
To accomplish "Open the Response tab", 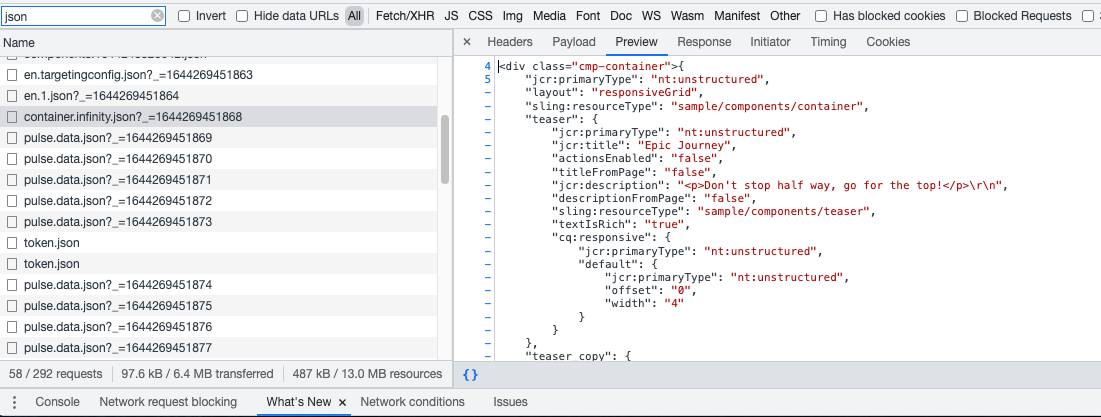I will pyautogui.click(x=704, y=42).
